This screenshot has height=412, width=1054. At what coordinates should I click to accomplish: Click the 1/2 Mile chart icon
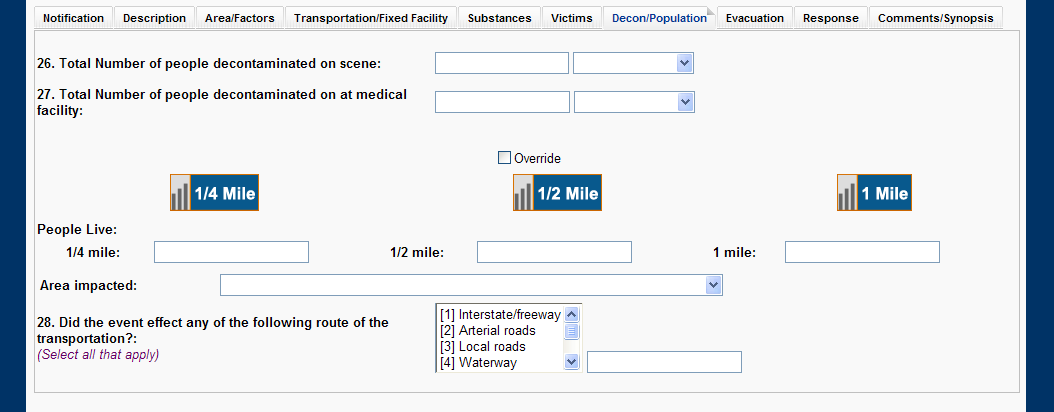(557, 193)
